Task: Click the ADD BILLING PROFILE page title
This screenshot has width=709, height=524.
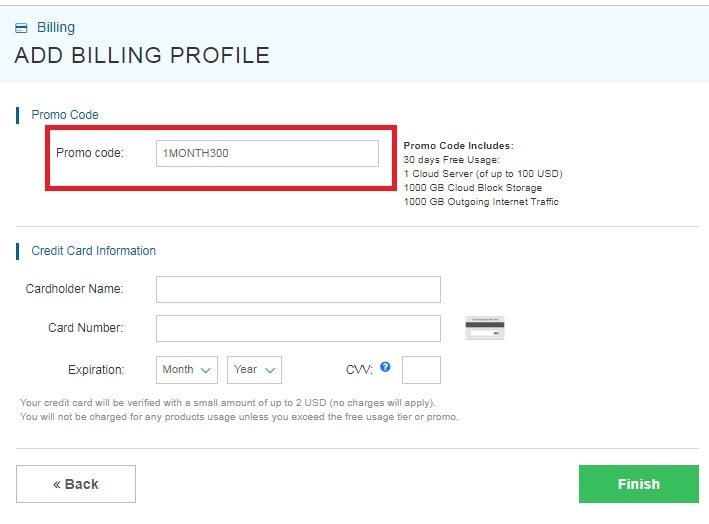Action: 142,55
